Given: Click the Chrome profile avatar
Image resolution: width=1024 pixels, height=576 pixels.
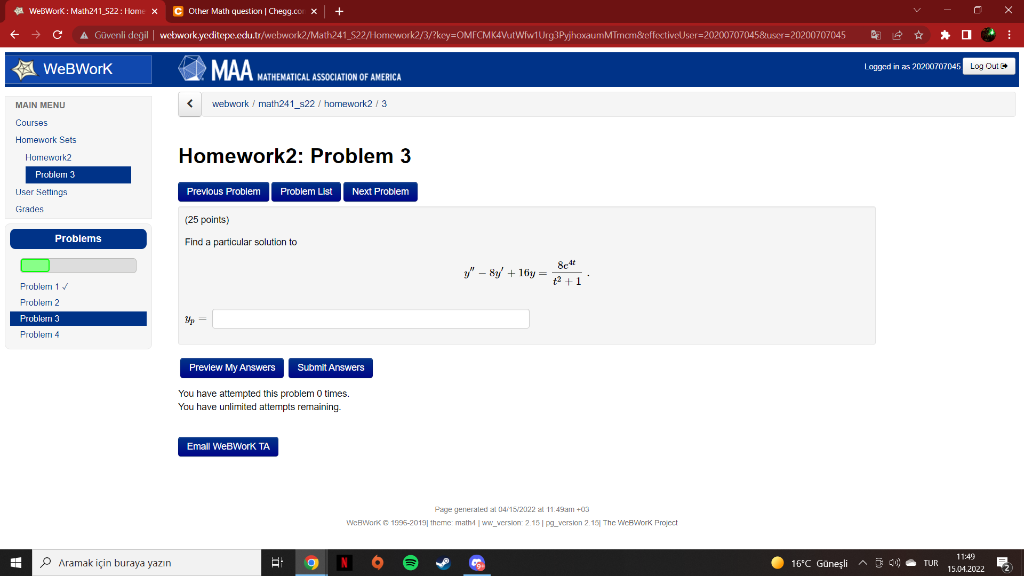Looking at the screenshot, I should (986, 34).
